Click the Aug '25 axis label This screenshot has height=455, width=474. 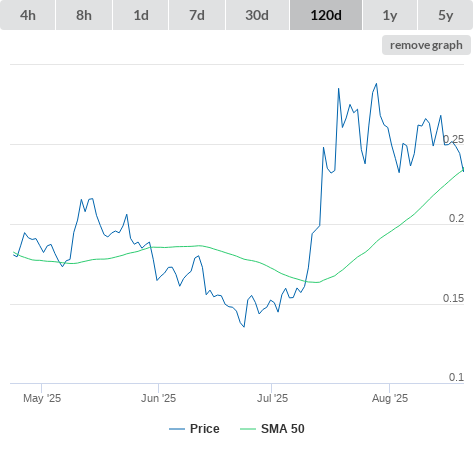click(x=390, y=398)
